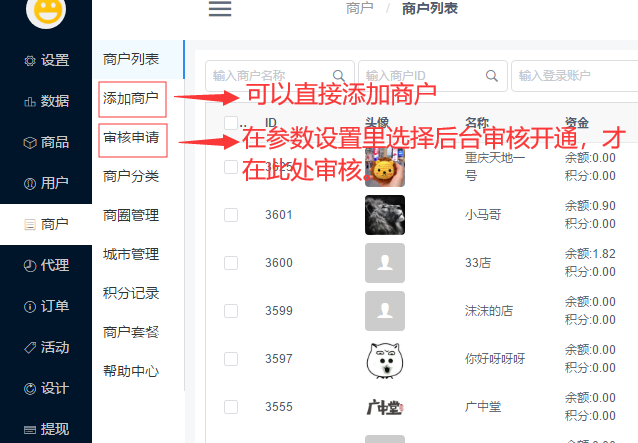Open the 活动 tag section
Viewport: 638px width, 443px height.
click(x=46, y=347)
